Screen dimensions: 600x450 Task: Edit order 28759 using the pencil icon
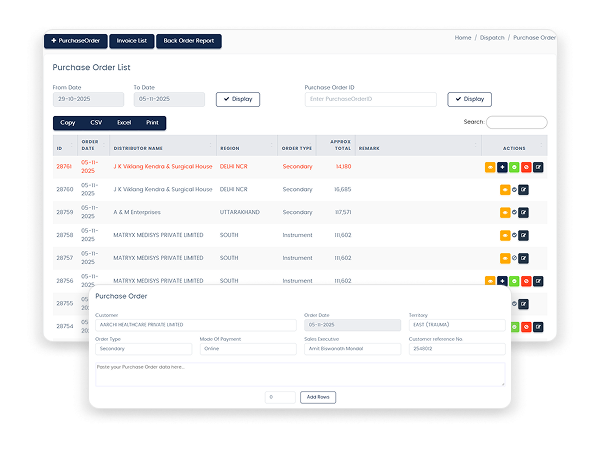[523, 212]
